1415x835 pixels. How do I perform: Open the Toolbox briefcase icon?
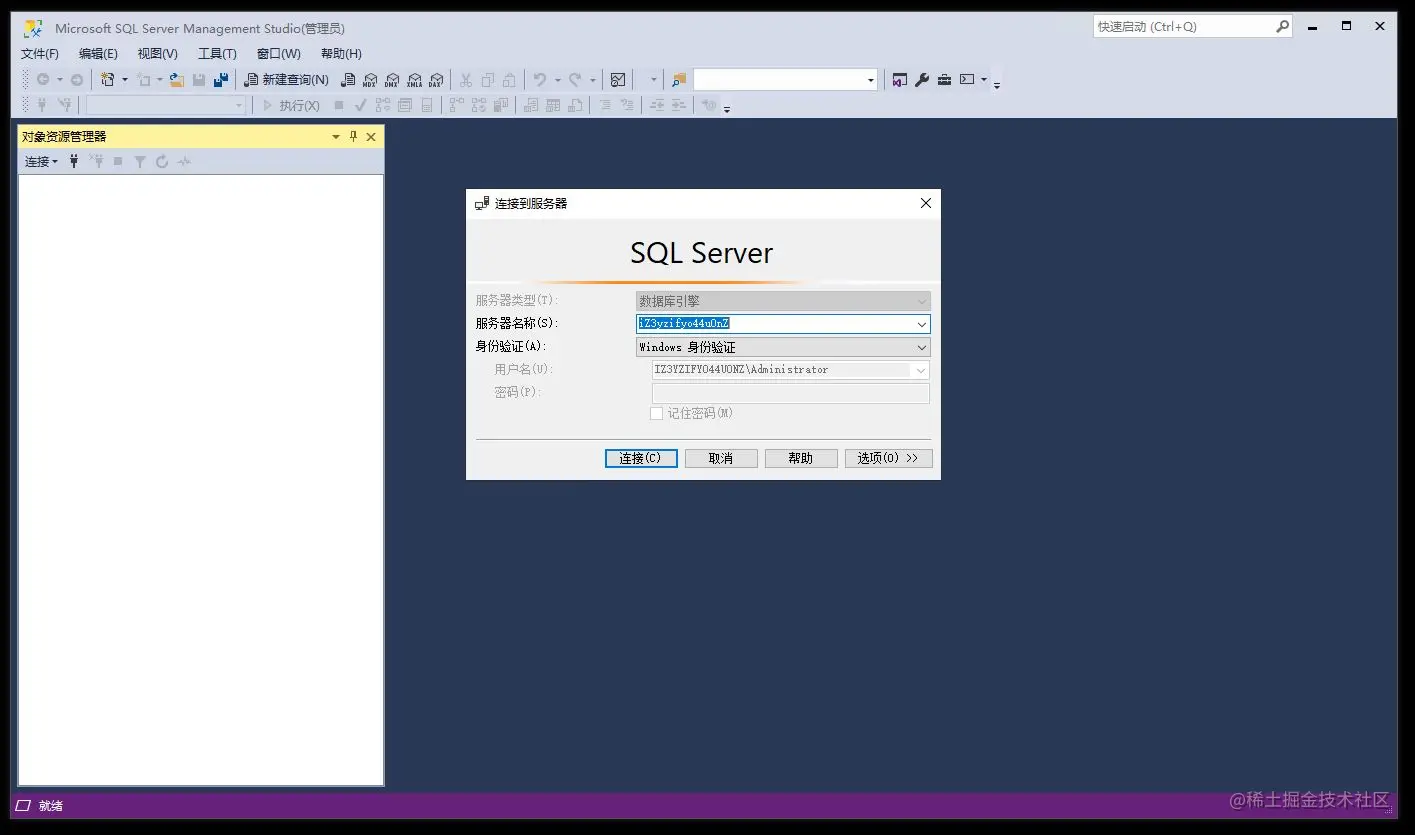tap(944, 80)
